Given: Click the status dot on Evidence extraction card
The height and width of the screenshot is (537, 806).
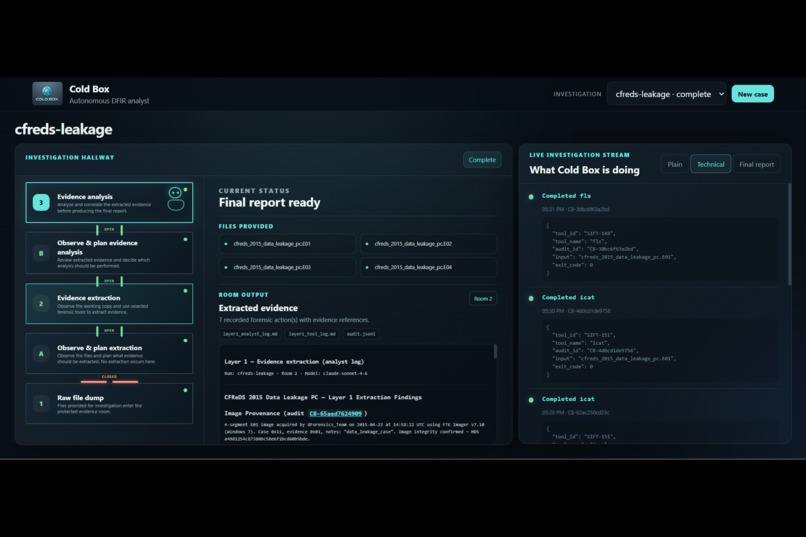Looking at the screenshot, I should pos(186,291).
